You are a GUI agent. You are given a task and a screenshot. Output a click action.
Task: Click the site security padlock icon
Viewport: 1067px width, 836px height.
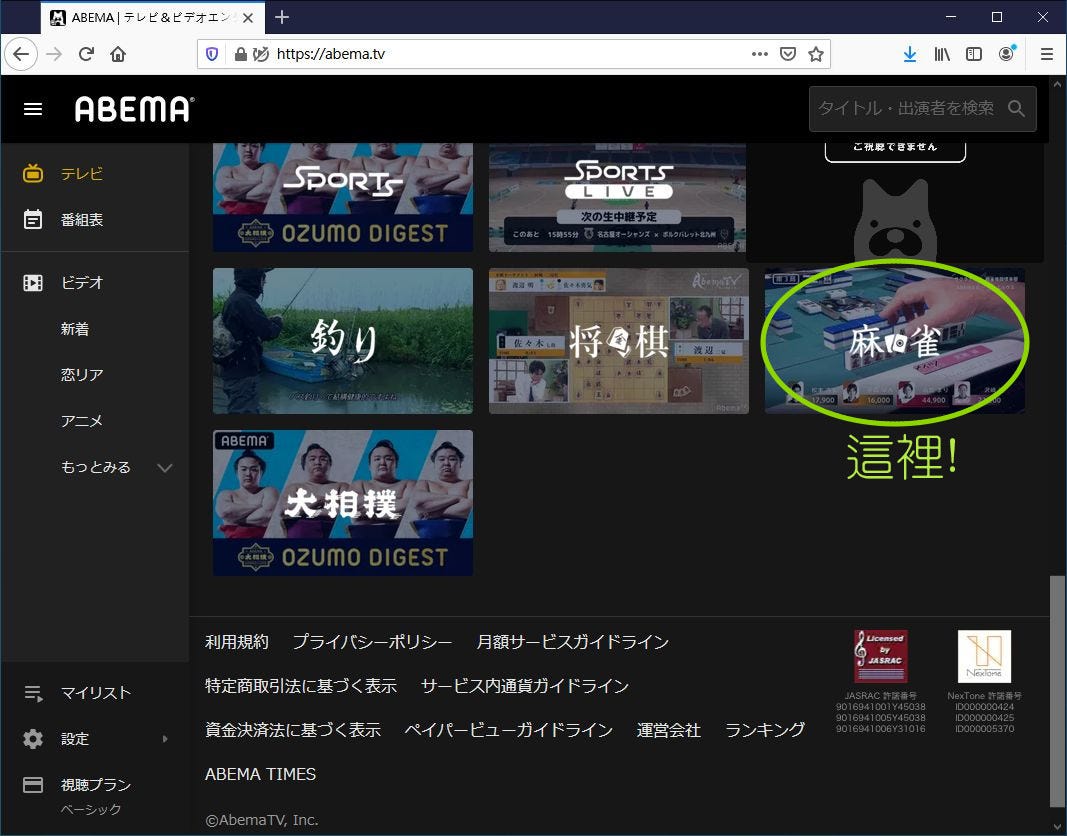tap(240, 54)
